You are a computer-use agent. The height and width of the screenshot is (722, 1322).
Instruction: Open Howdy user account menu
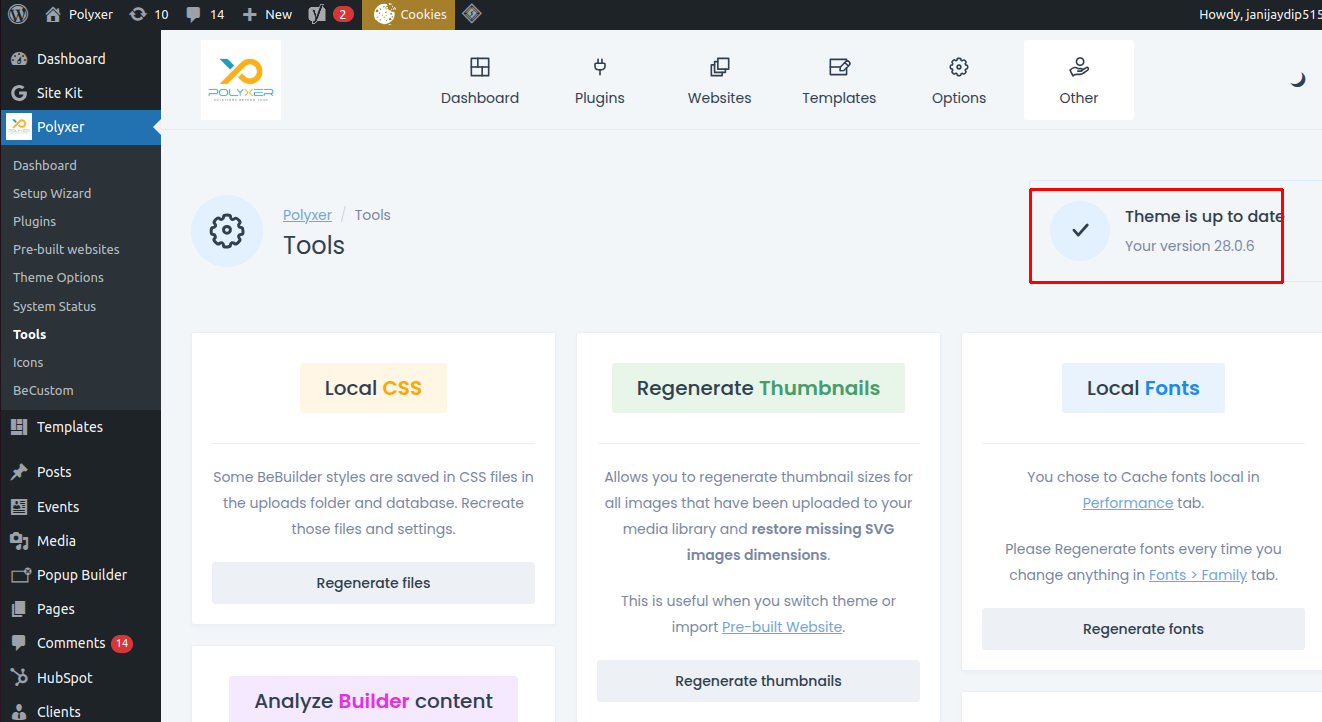click(x=1260, y=14)
